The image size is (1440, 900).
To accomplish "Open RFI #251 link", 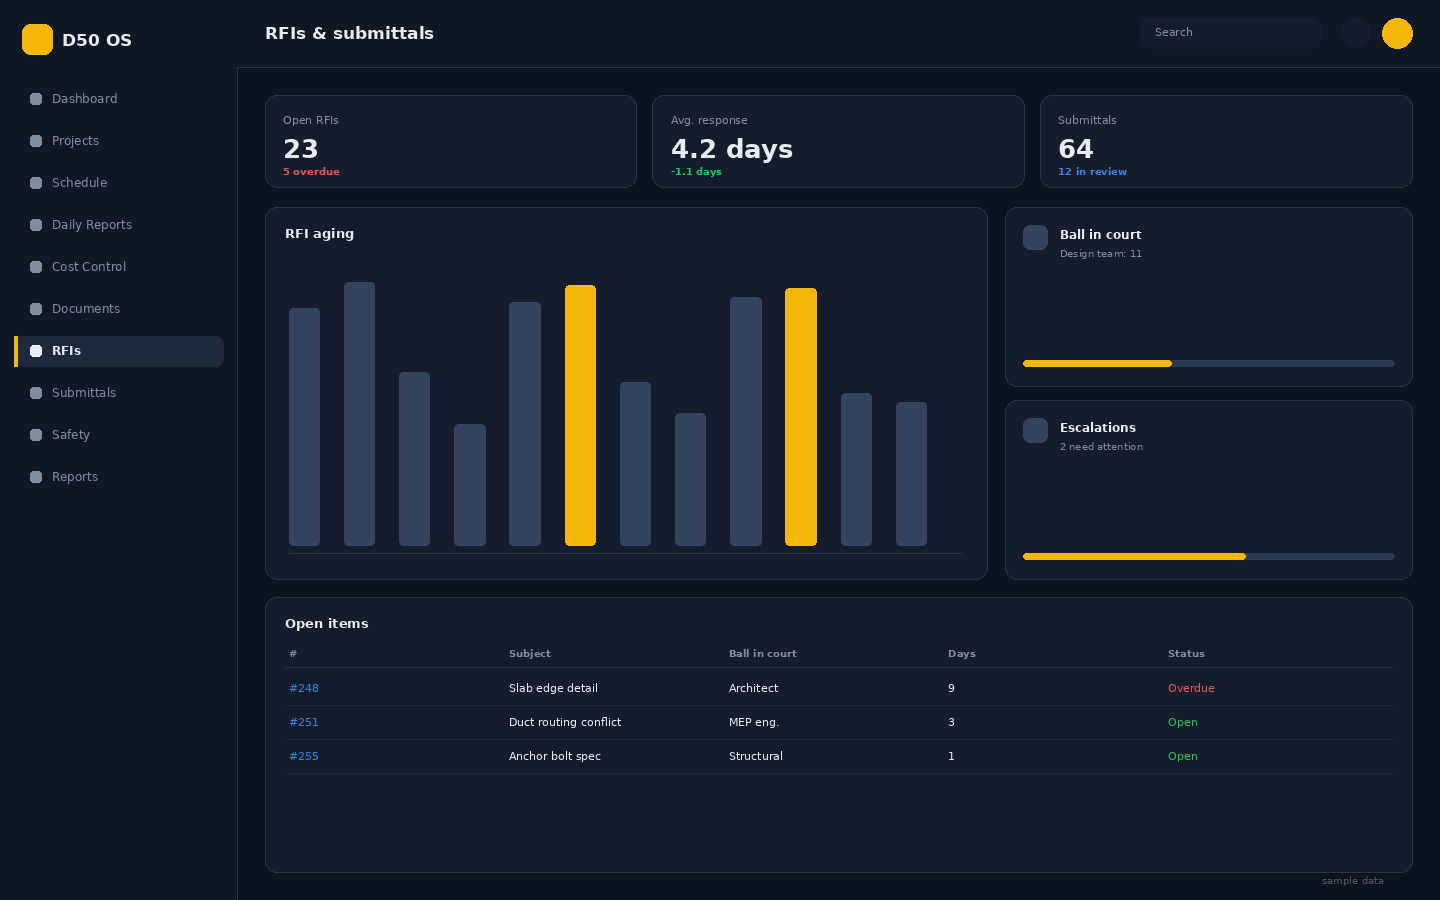I will click(x=304, y=722).
